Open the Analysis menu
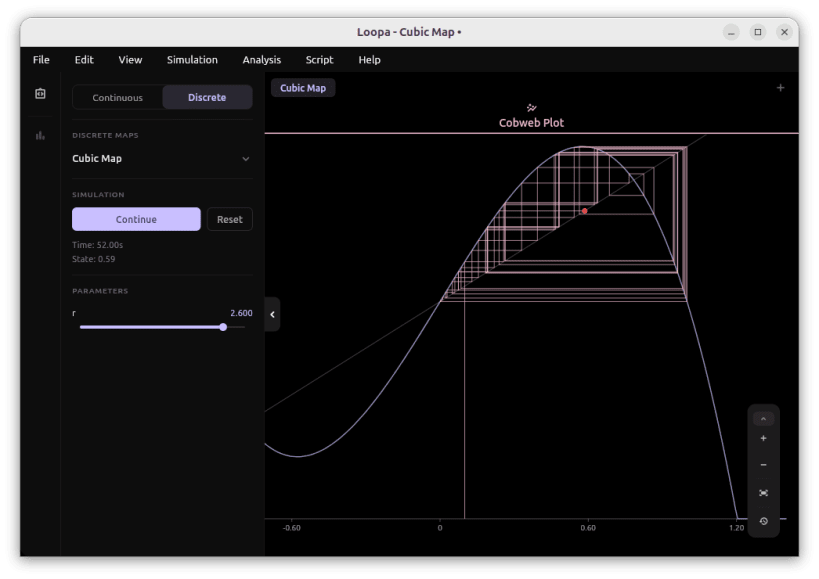Viewport: 819px width, 579px height. point(262,60)
